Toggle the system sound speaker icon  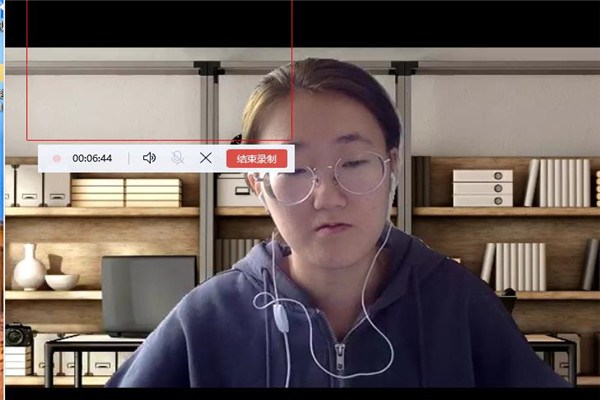(150, 158)
